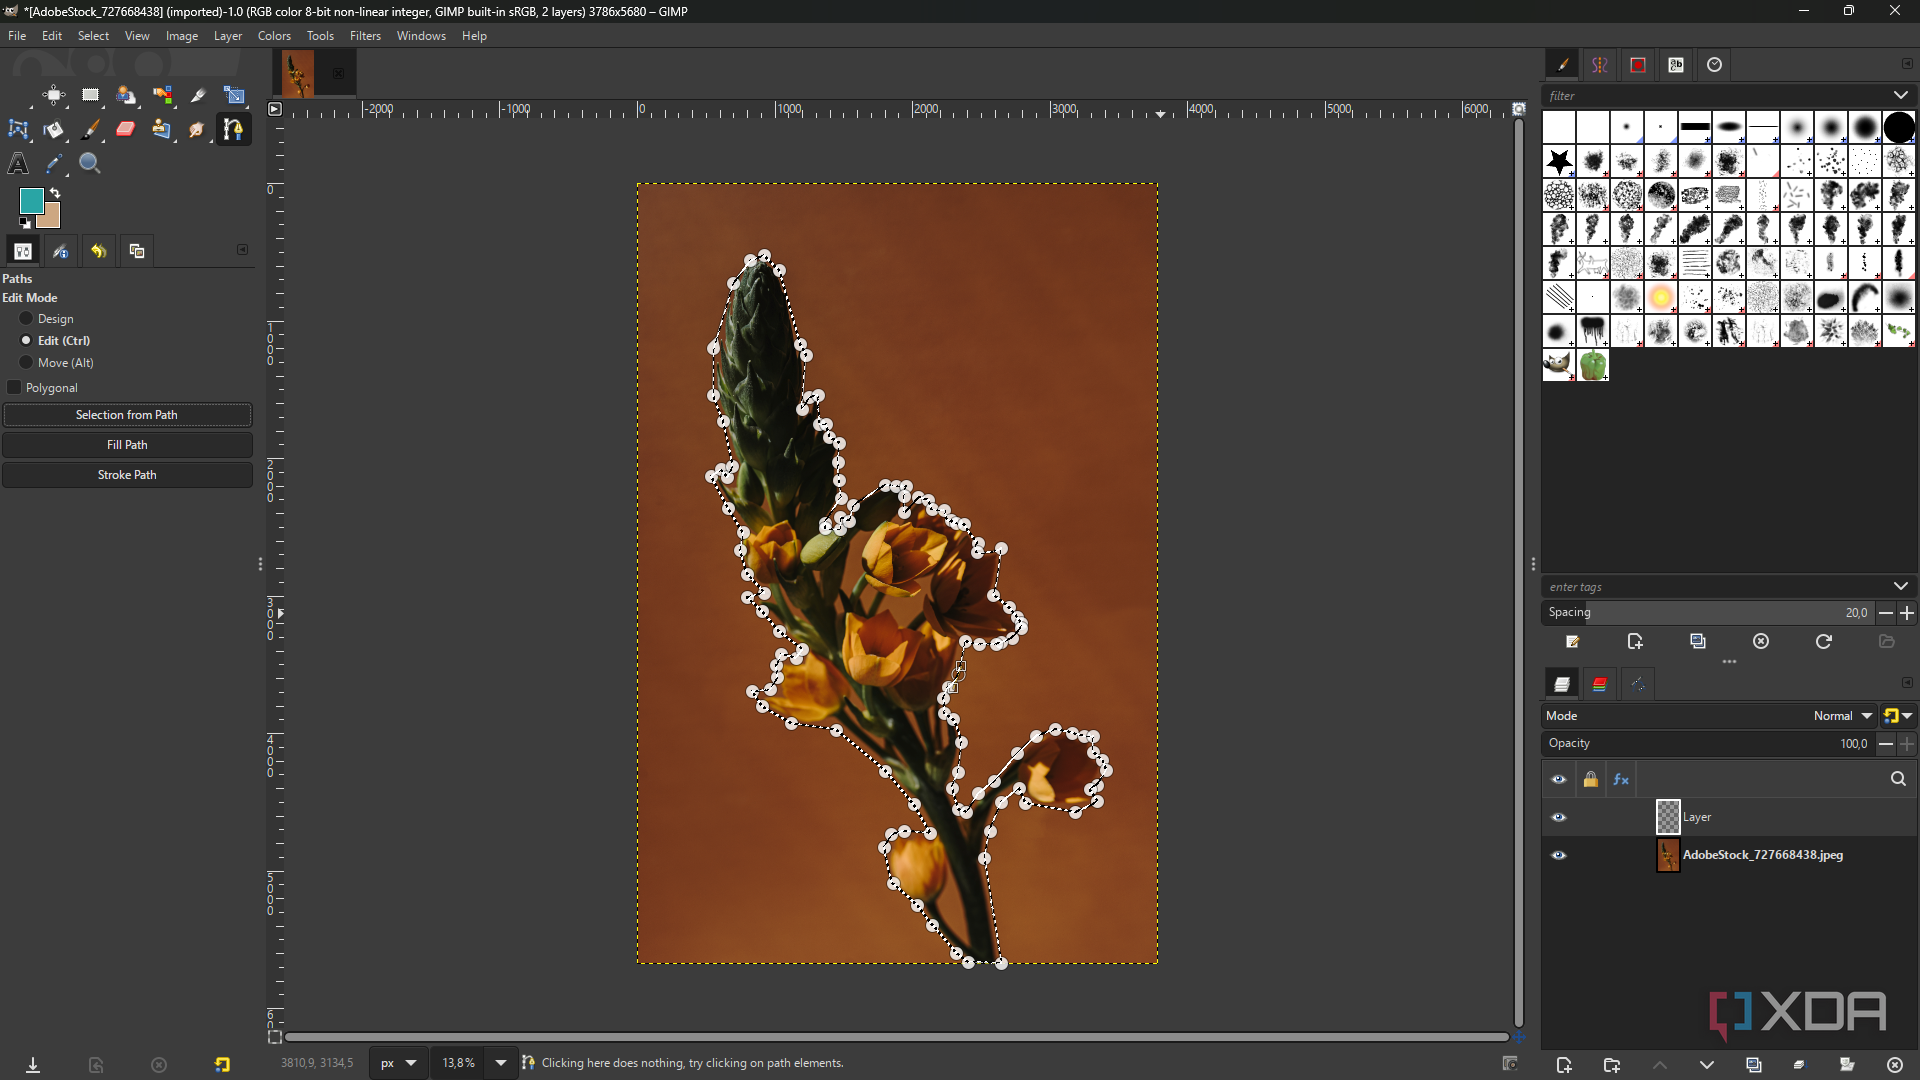
Task: Open blend mode group switcher dropdown
Action: (1897, 716)
